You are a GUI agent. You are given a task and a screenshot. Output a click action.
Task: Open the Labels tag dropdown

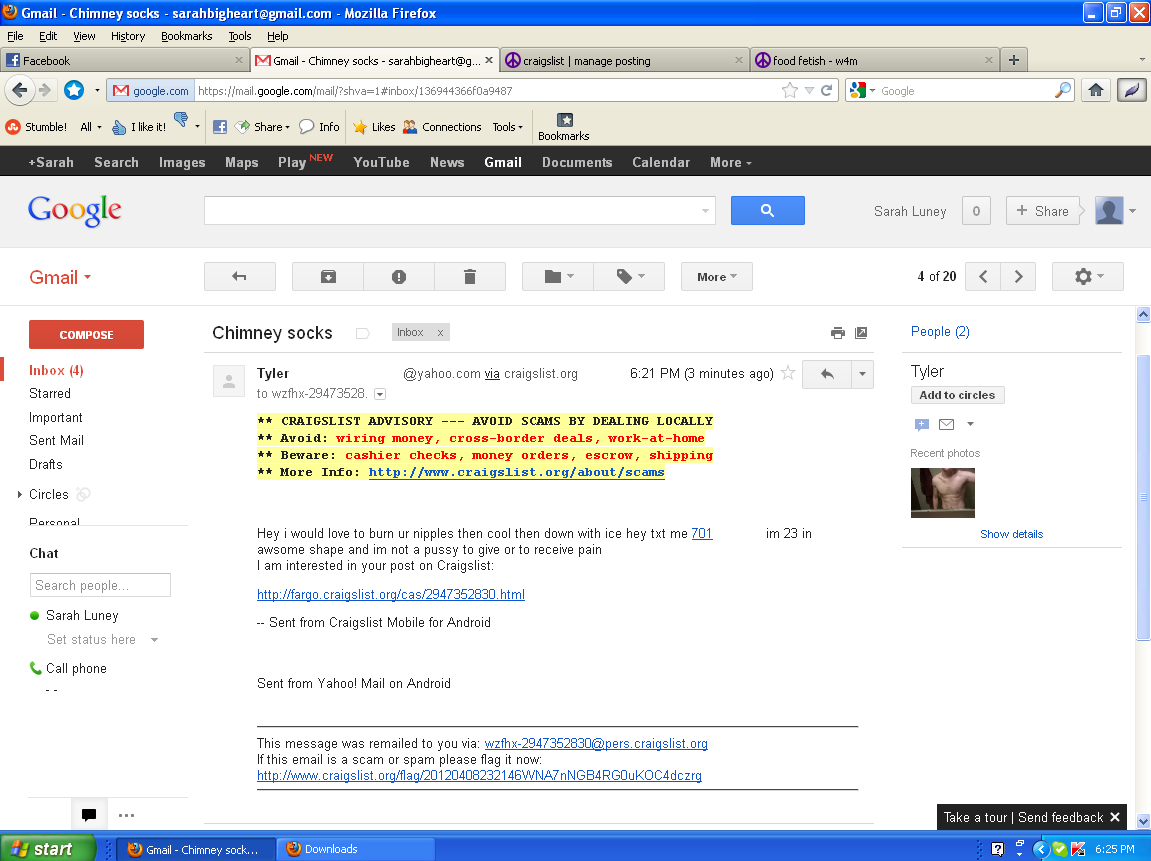[629, 277]
